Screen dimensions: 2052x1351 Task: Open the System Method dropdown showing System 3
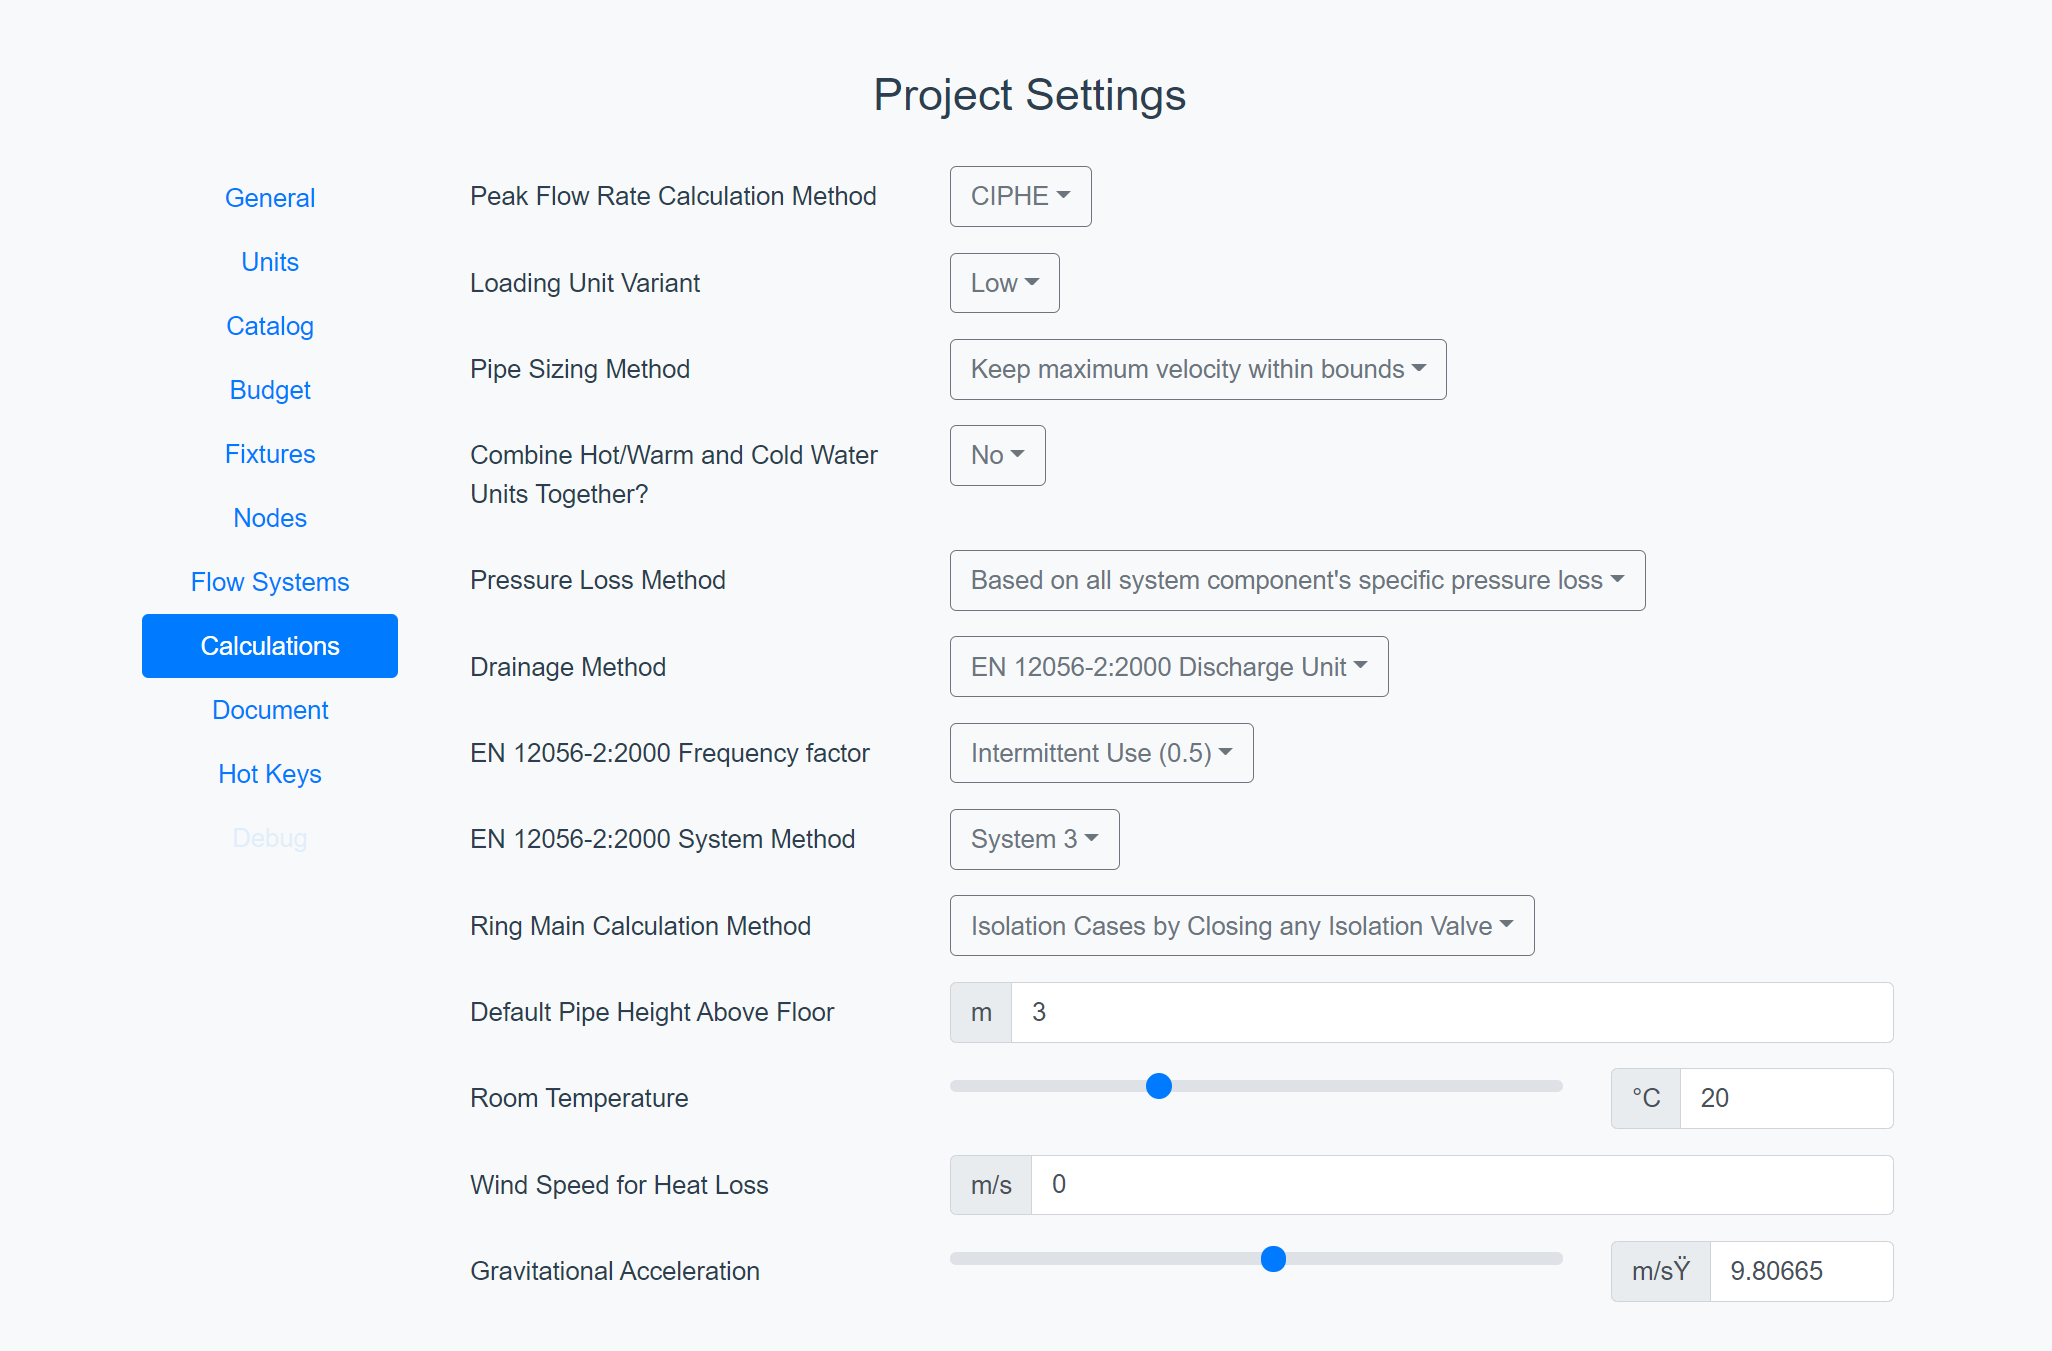click(x=1033, y=839)
